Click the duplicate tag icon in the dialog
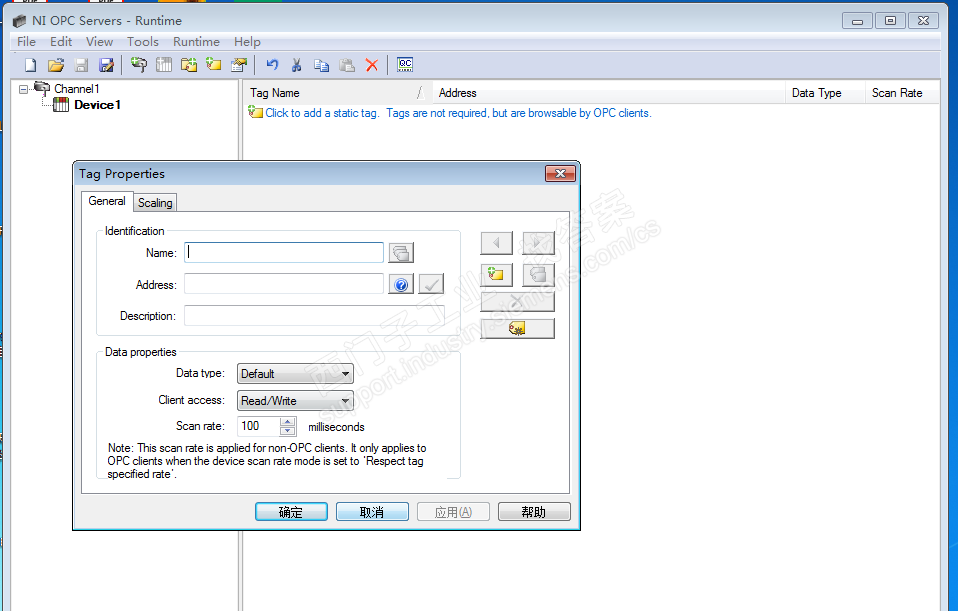The height and width of the screenshot is (611, 958). point(538,275)
